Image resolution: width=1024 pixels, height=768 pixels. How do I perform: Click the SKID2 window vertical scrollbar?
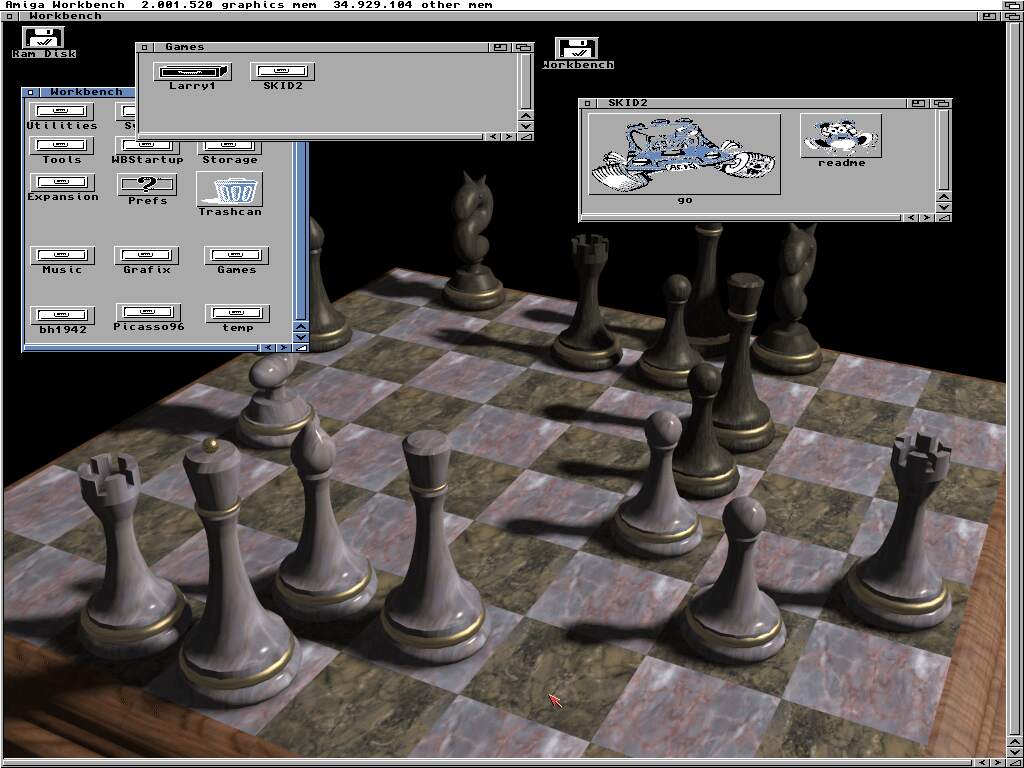click(944, 150)
